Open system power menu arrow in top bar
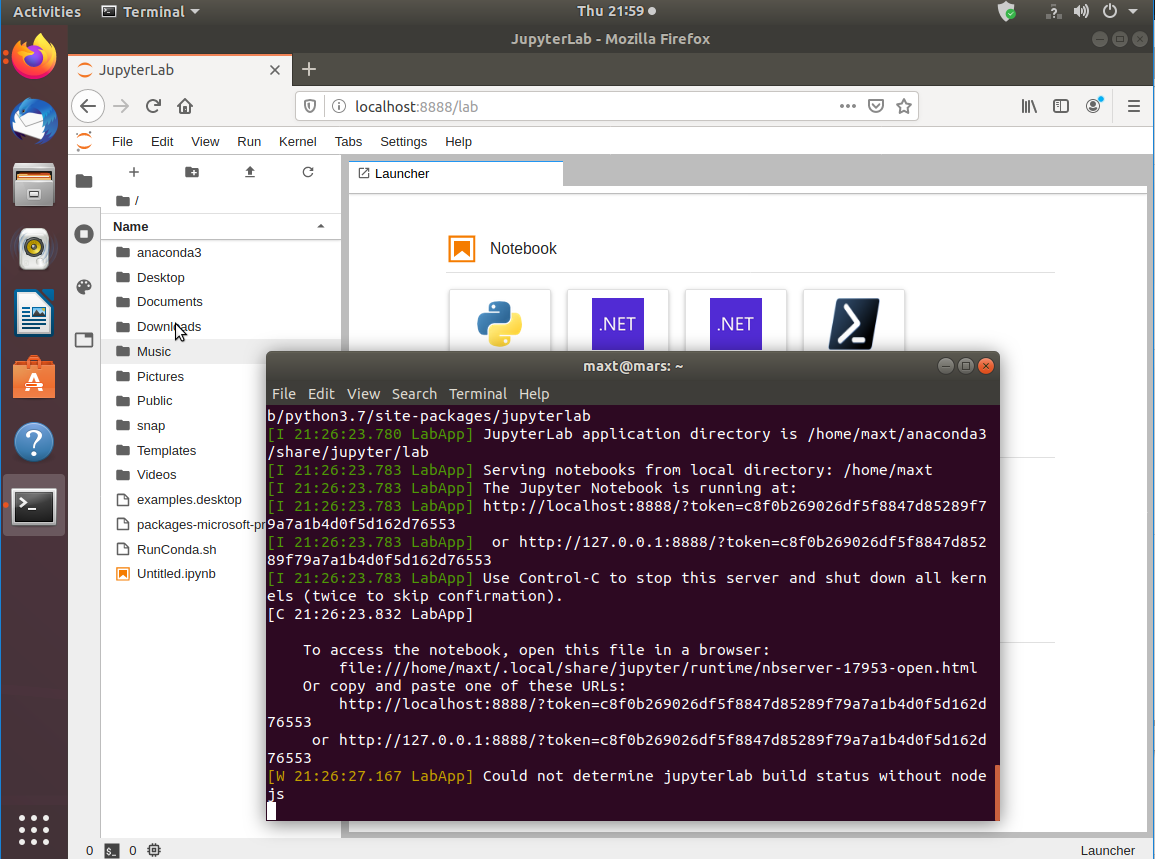The width and height of the screenshot is (1155, 859). tap(1132, 11)
